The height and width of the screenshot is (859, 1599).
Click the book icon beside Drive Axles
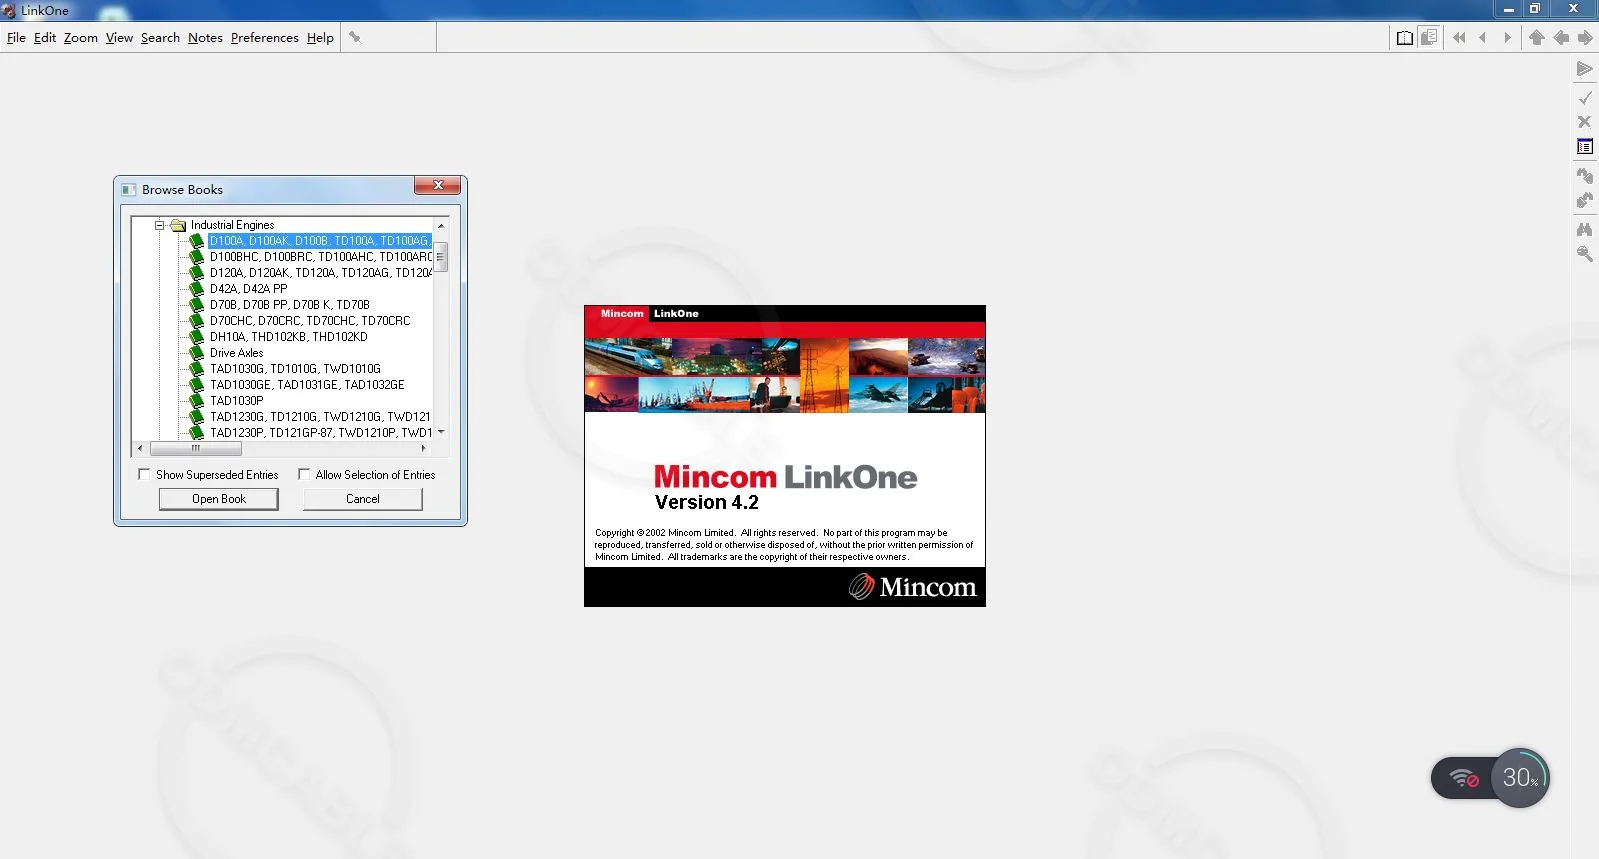197,353
